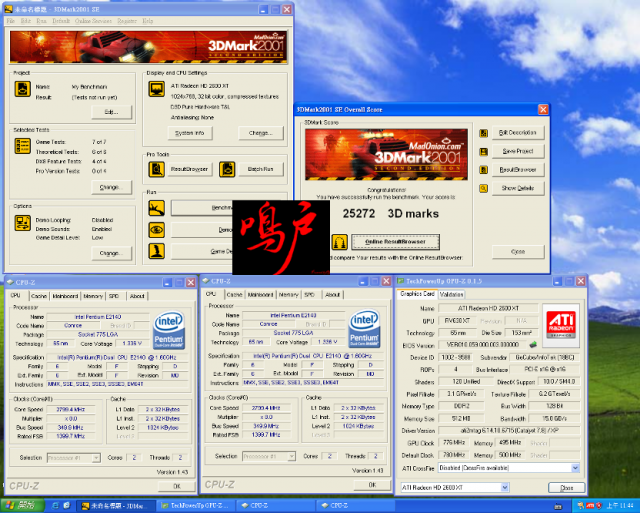
Task: Click the Batch Run button
Action: 260,169
